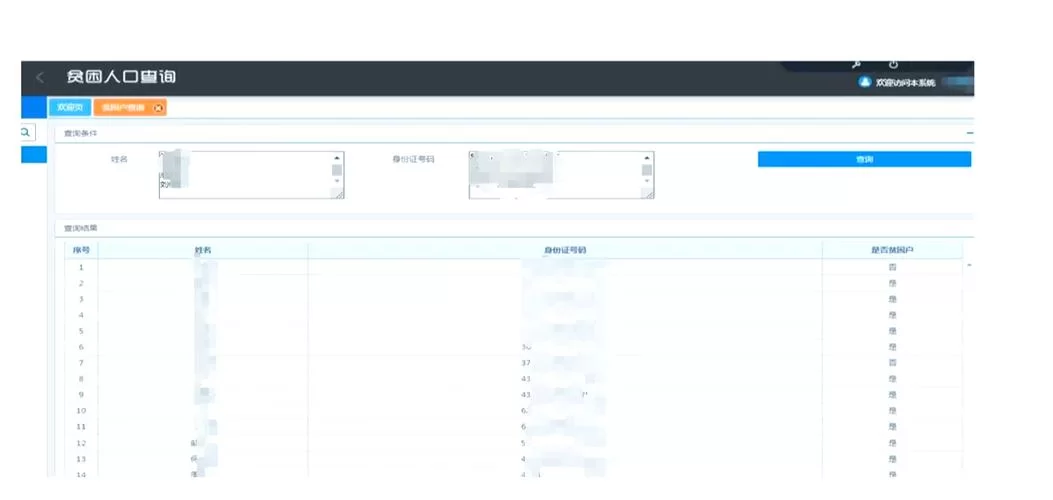Click the resize grip of 姓名 text area
The image size is (1053, 500).
[x=339, y=194]
